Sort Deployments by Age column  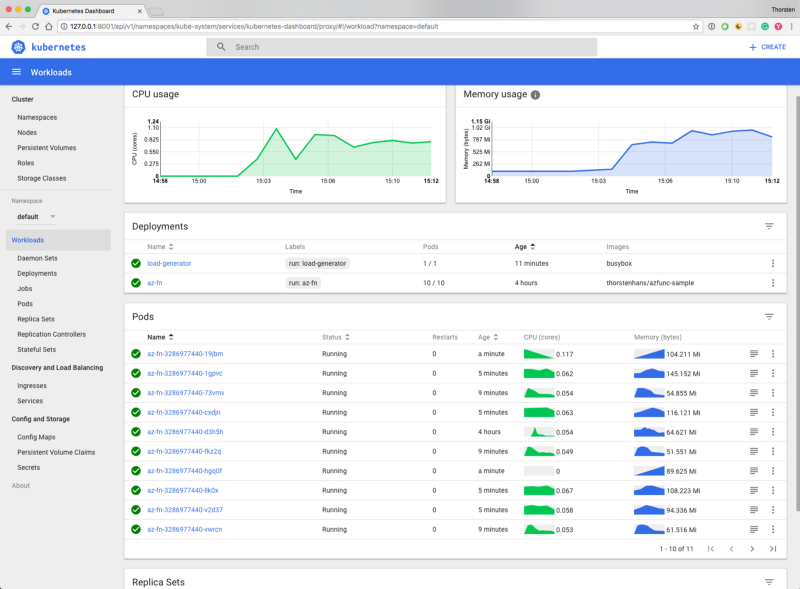point(524,246)
